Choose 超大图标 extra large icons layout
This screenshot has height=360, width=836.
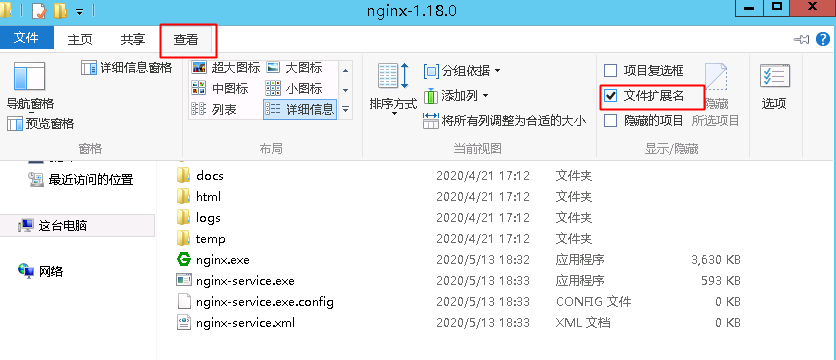coord(226,68)
